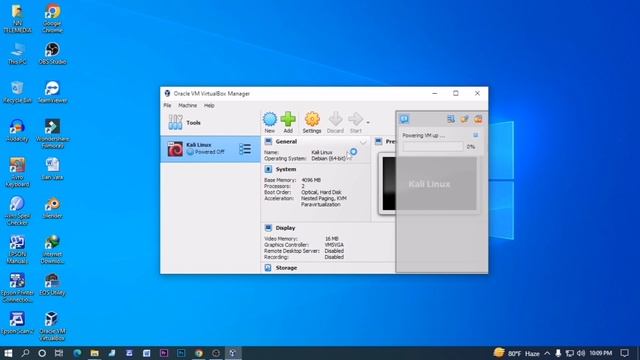
Task: Open EOS Utility desktop shortcut
Action: pos(52,284)
